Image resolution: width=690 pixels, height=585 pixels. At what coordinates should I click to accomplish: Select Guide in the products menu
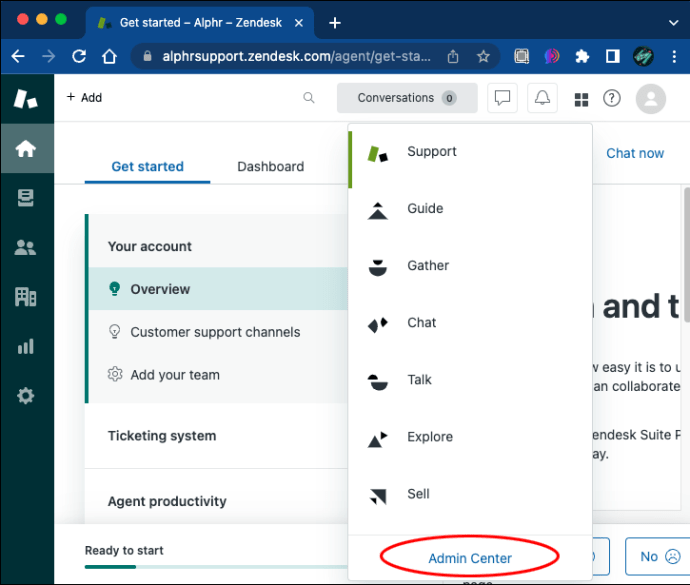(x=470, y=209)
